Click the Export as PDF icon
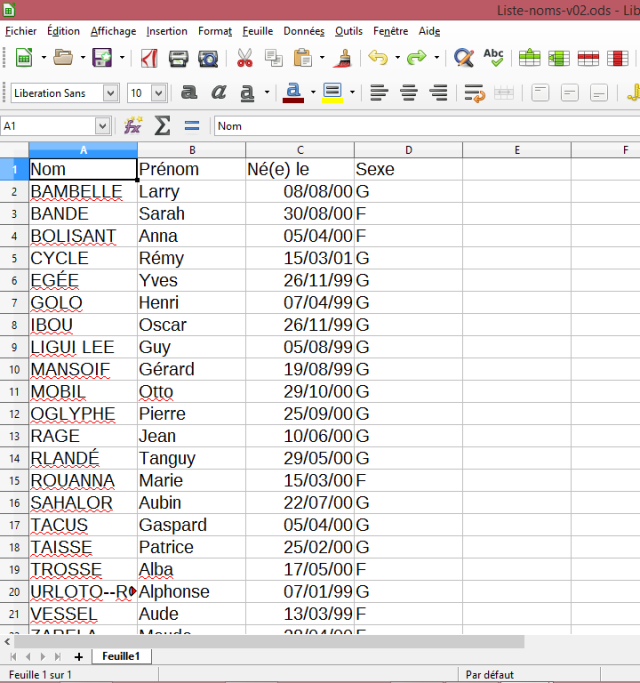The width and height of the screenshot is (640, 683). (x=149, y=58)
